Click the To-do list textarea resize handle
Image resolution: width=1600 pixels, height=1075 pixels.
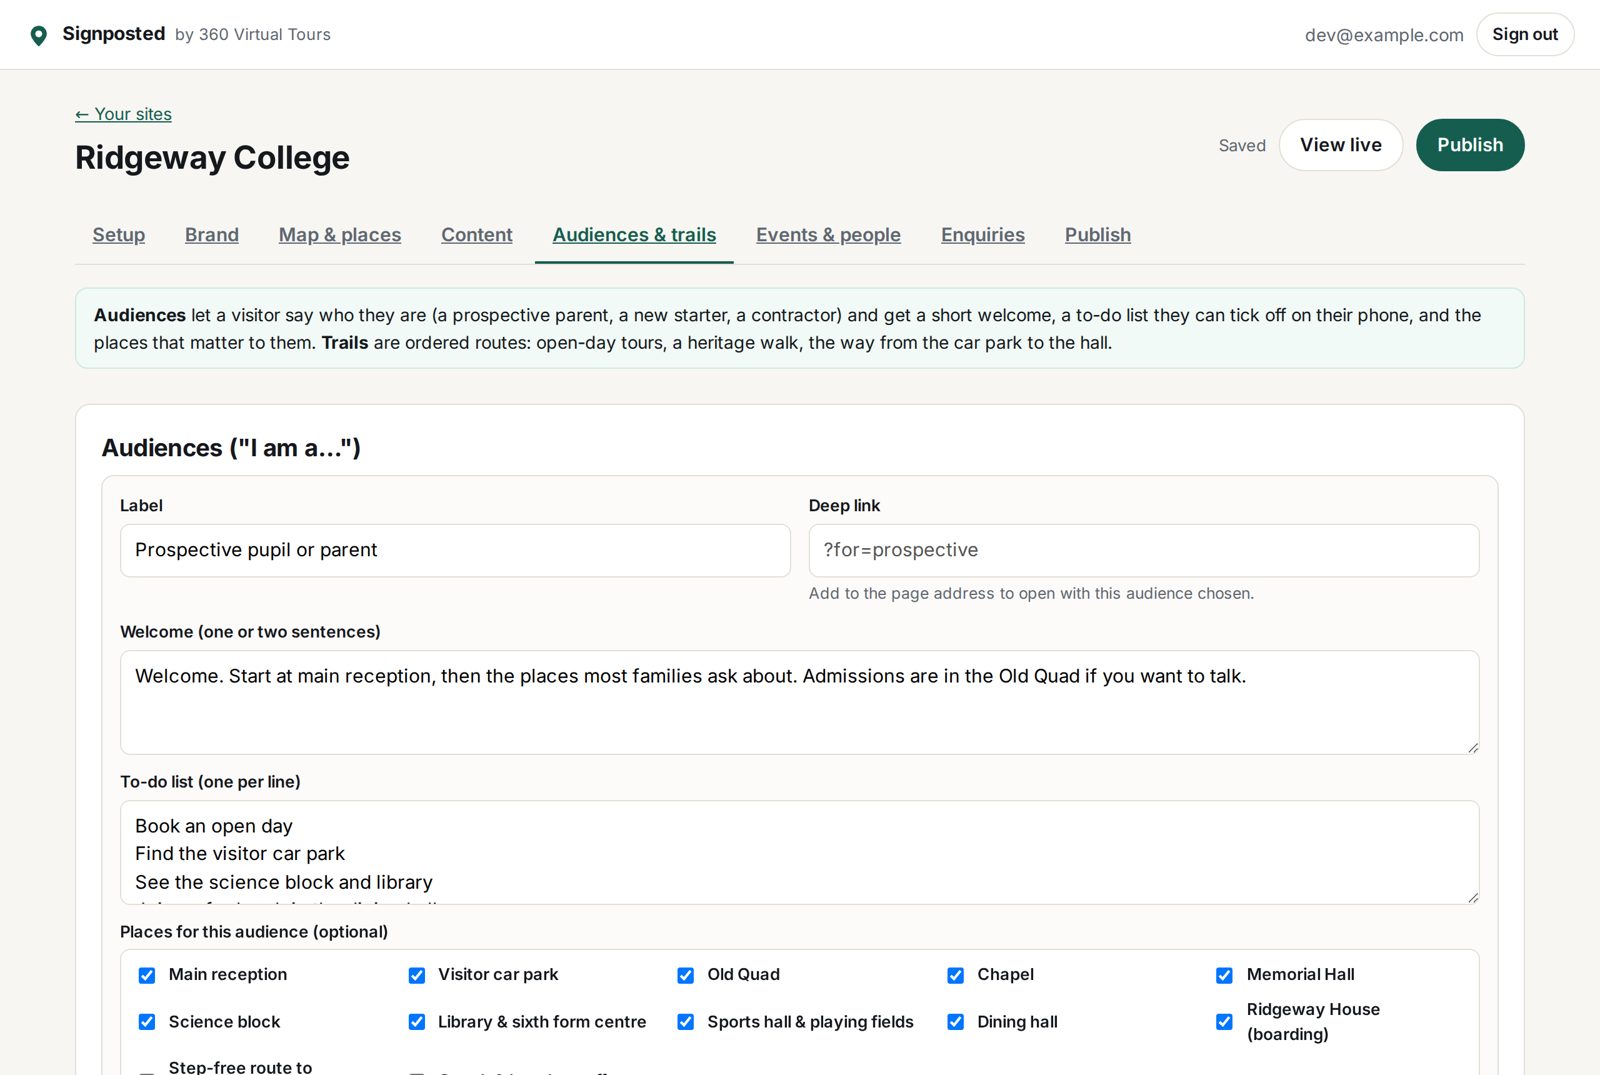click(x=1473, y=898)
